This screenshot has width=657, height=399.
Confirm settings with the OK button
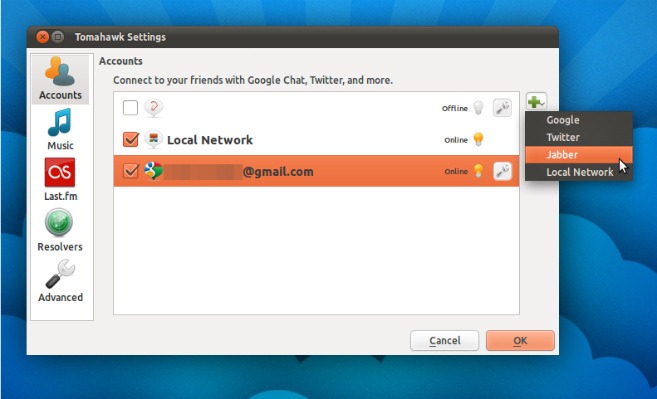click(520, 340)
